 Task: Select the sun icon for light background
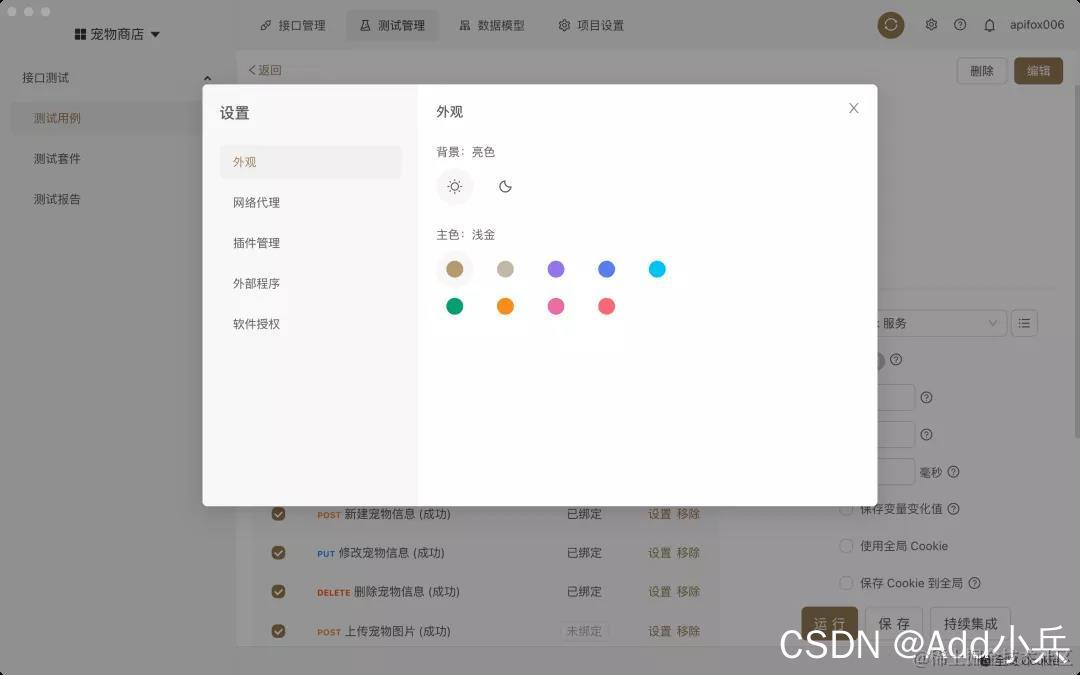pyautogui.click(x=455, y=186)
